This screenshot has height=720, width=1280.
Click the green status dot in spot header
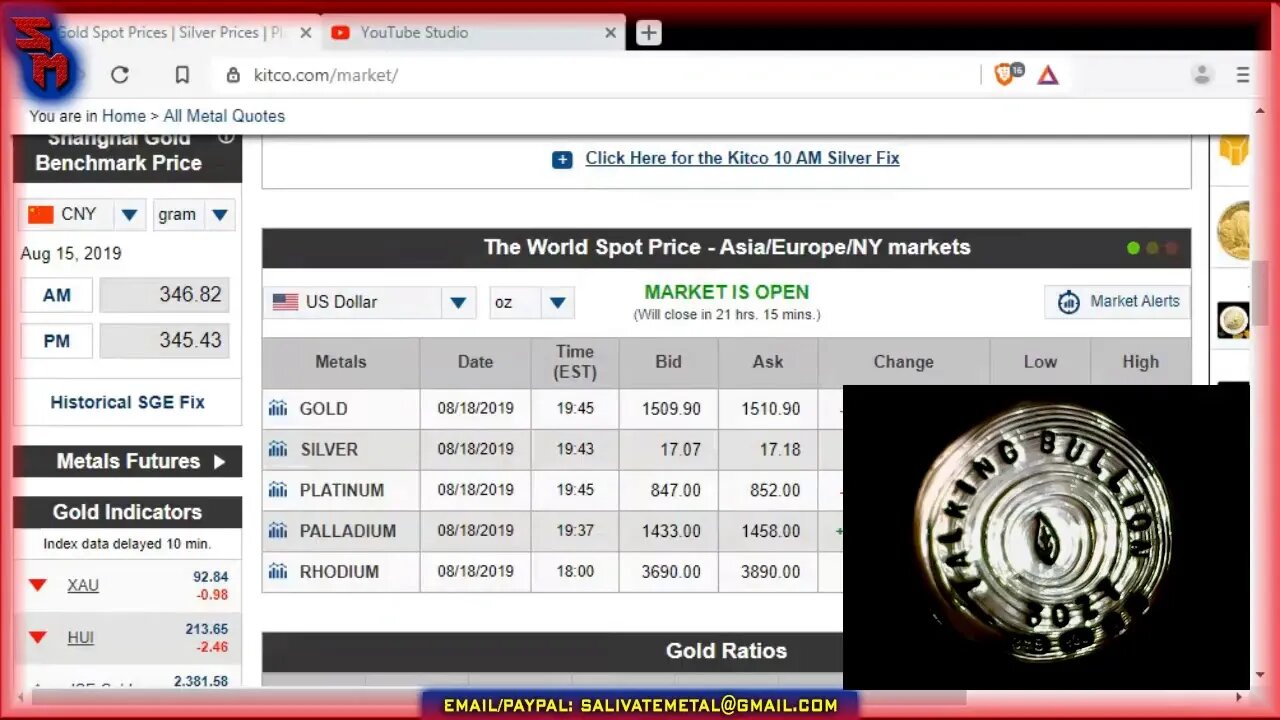click(1133, 248)
